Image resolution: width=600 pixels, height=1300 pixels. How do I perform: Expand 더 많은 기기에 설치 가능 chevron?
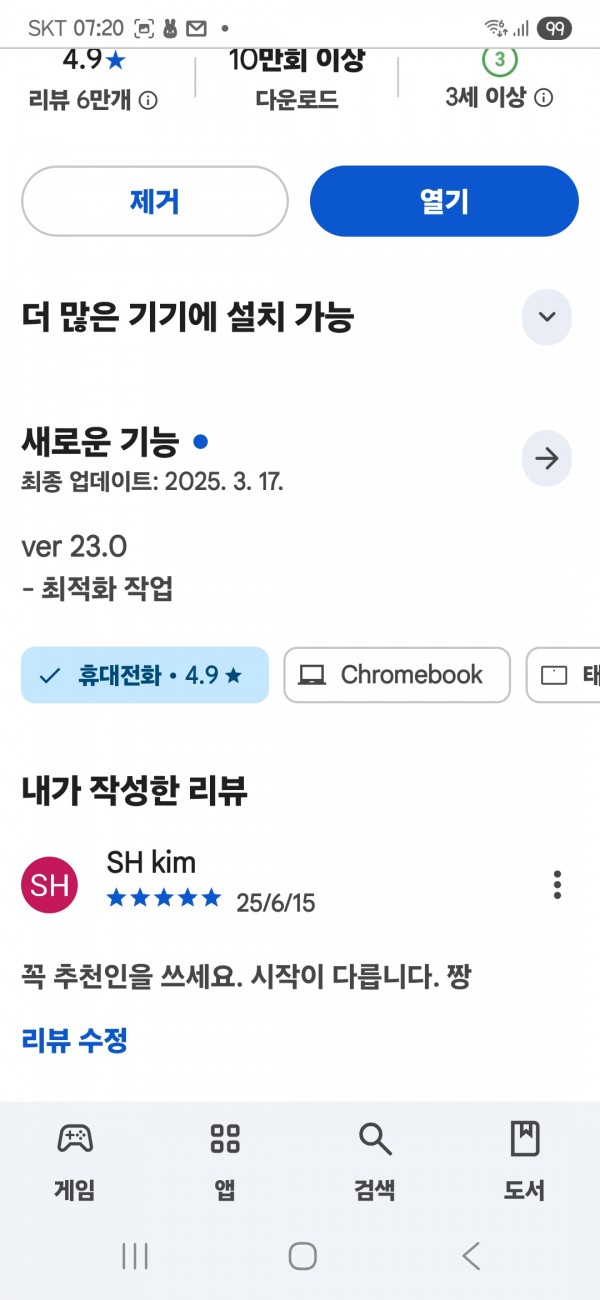click(x=547, y=317)
